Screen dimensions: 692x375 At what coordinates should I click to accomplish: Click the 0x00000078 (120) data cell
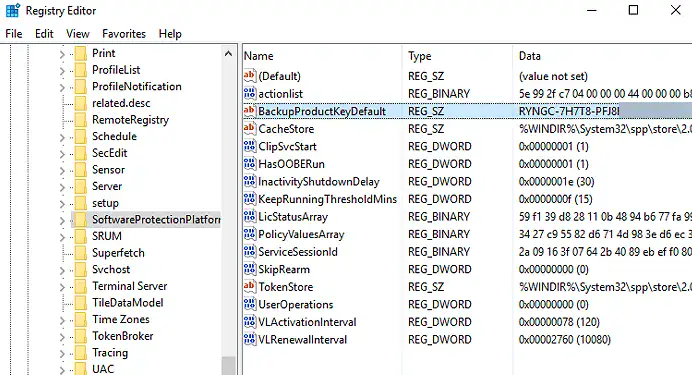[x=559, y=322]
